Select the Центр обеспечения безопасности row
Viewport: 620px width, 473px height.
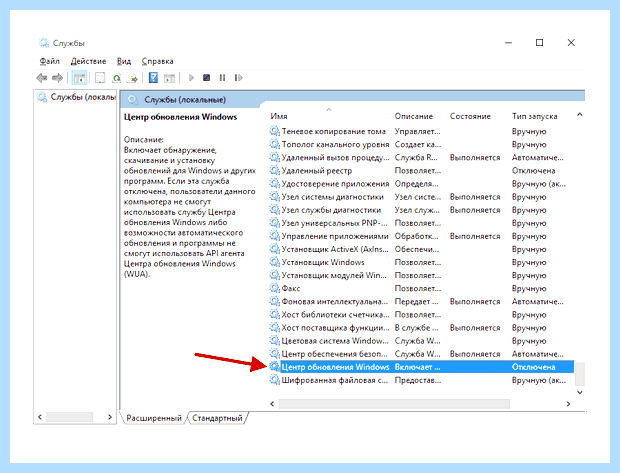coord(422,354)
